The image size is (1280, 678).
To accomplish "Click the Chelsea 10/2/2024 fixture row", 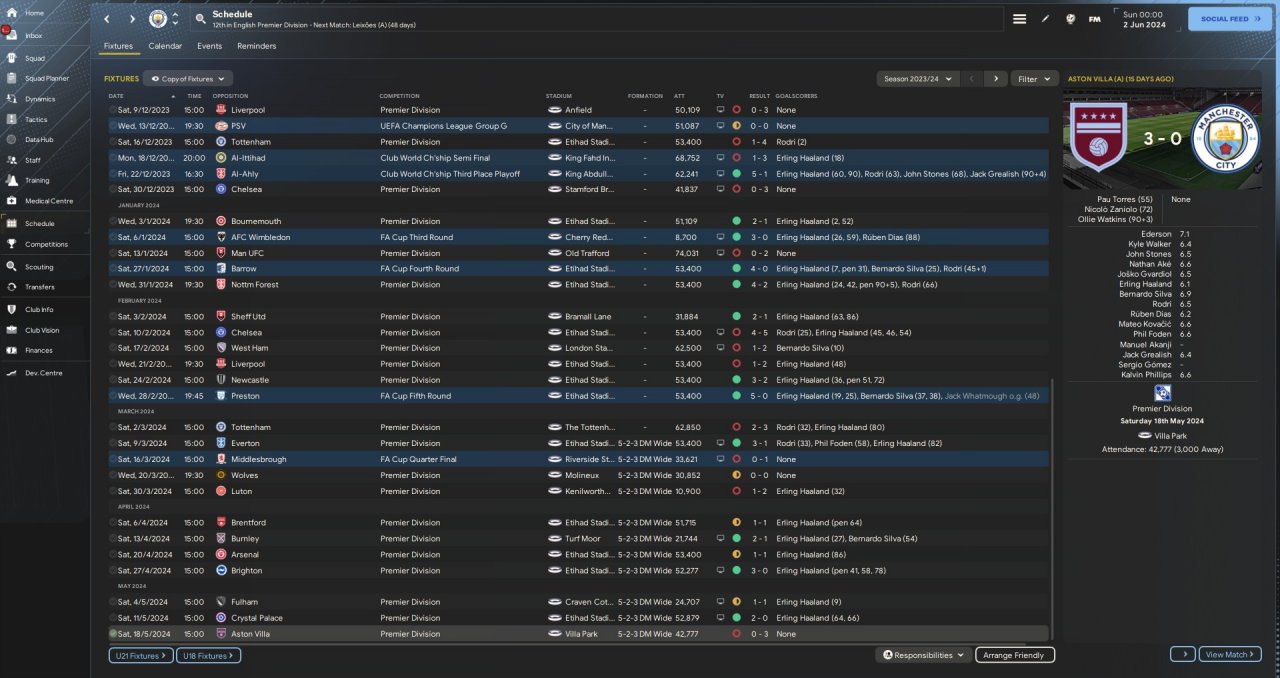I will [578, 332].
